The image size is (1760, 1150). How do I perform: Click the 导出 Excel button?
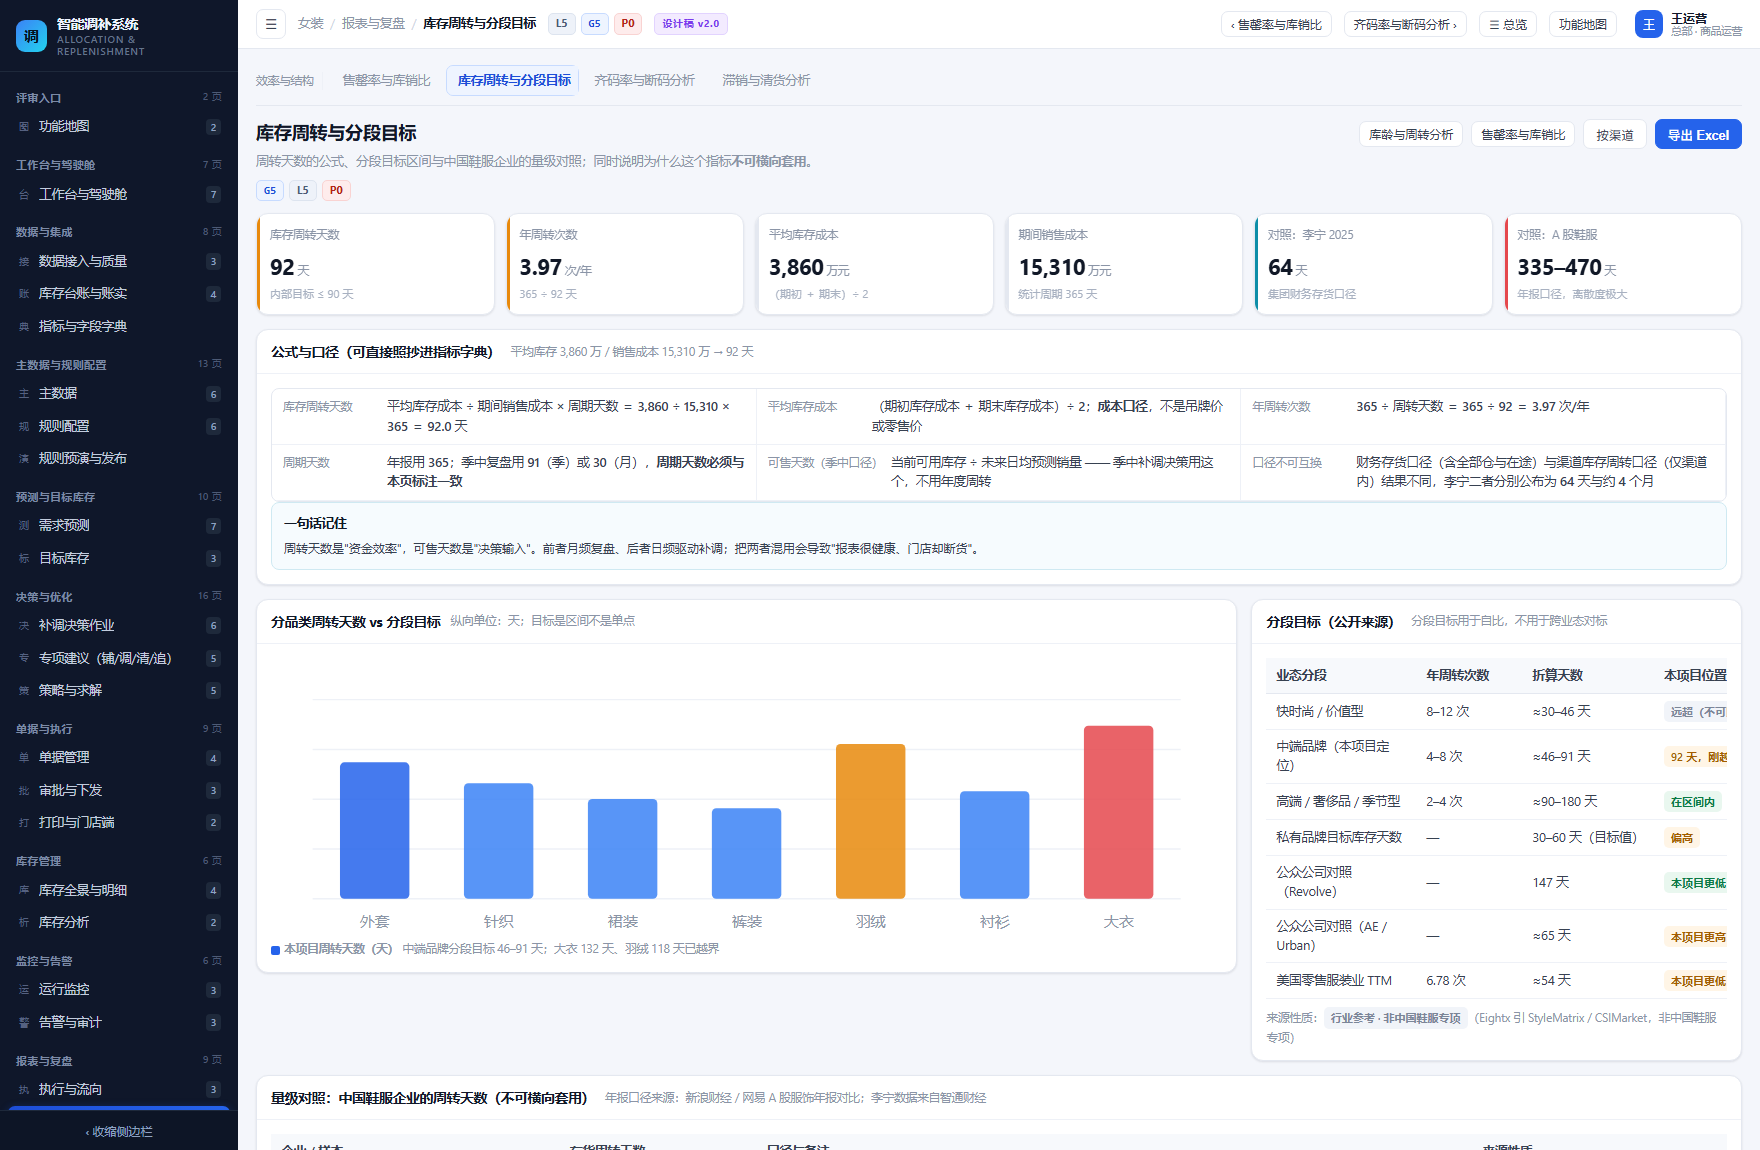coord(1698,135)
